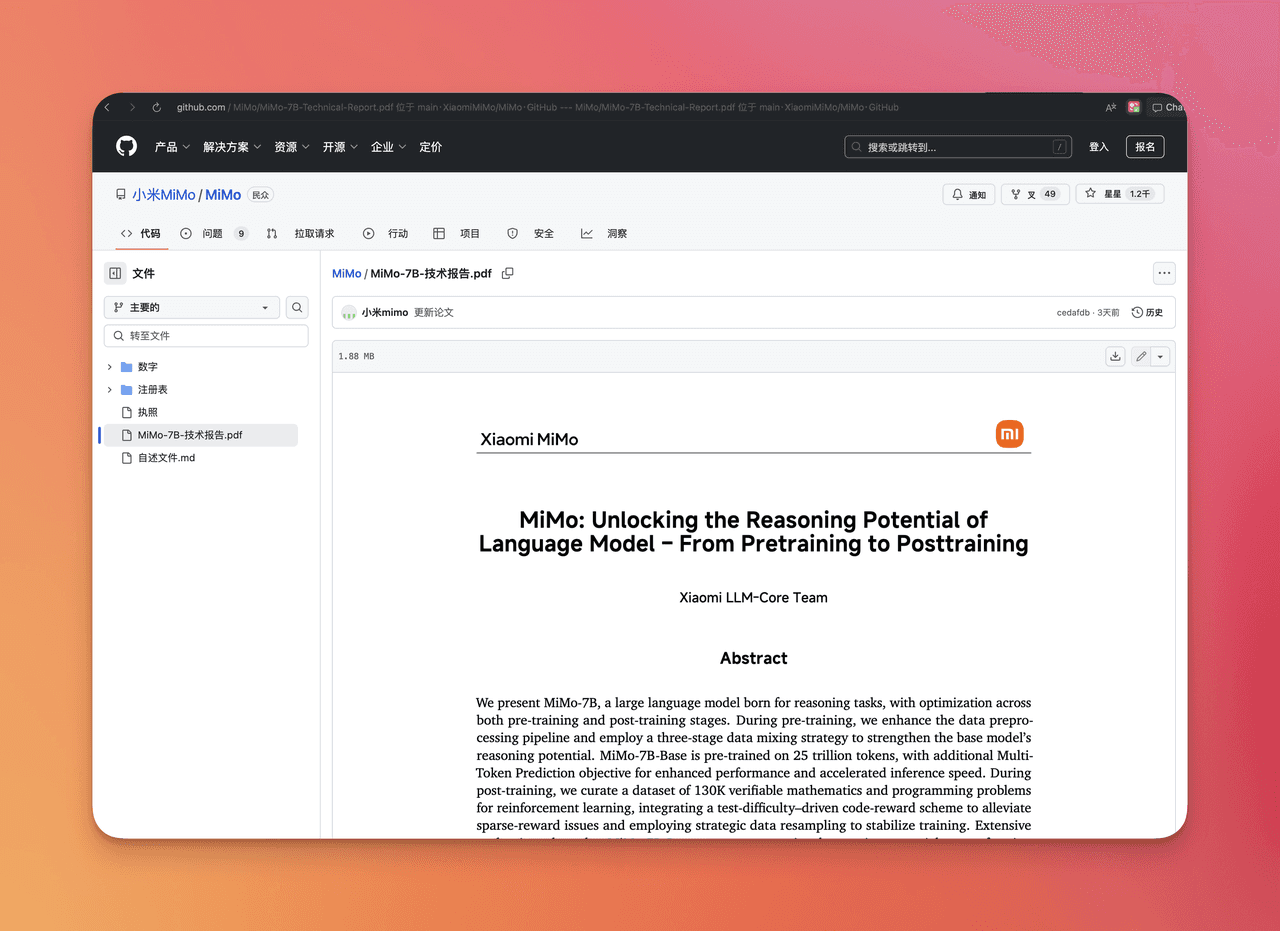
Task: Switch to the 项目 tab
Action: pos(457,233)
